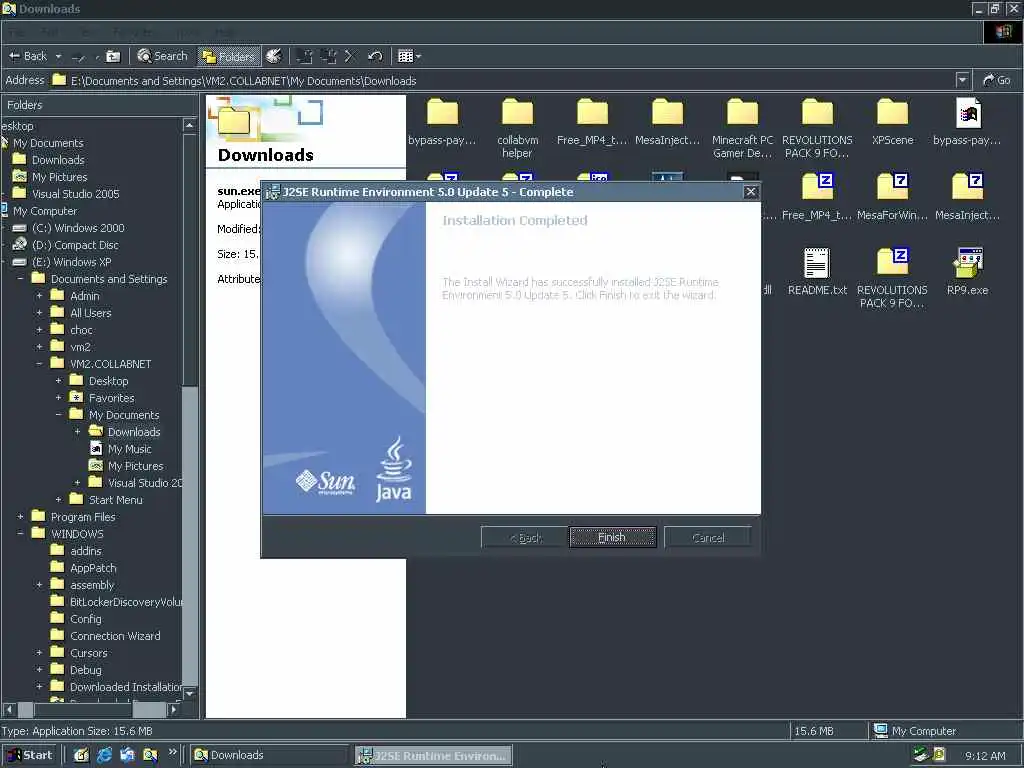Select the bypass-pay... video file icon
The height and width of the screenshot is (768, 1024).
[967, 121]
